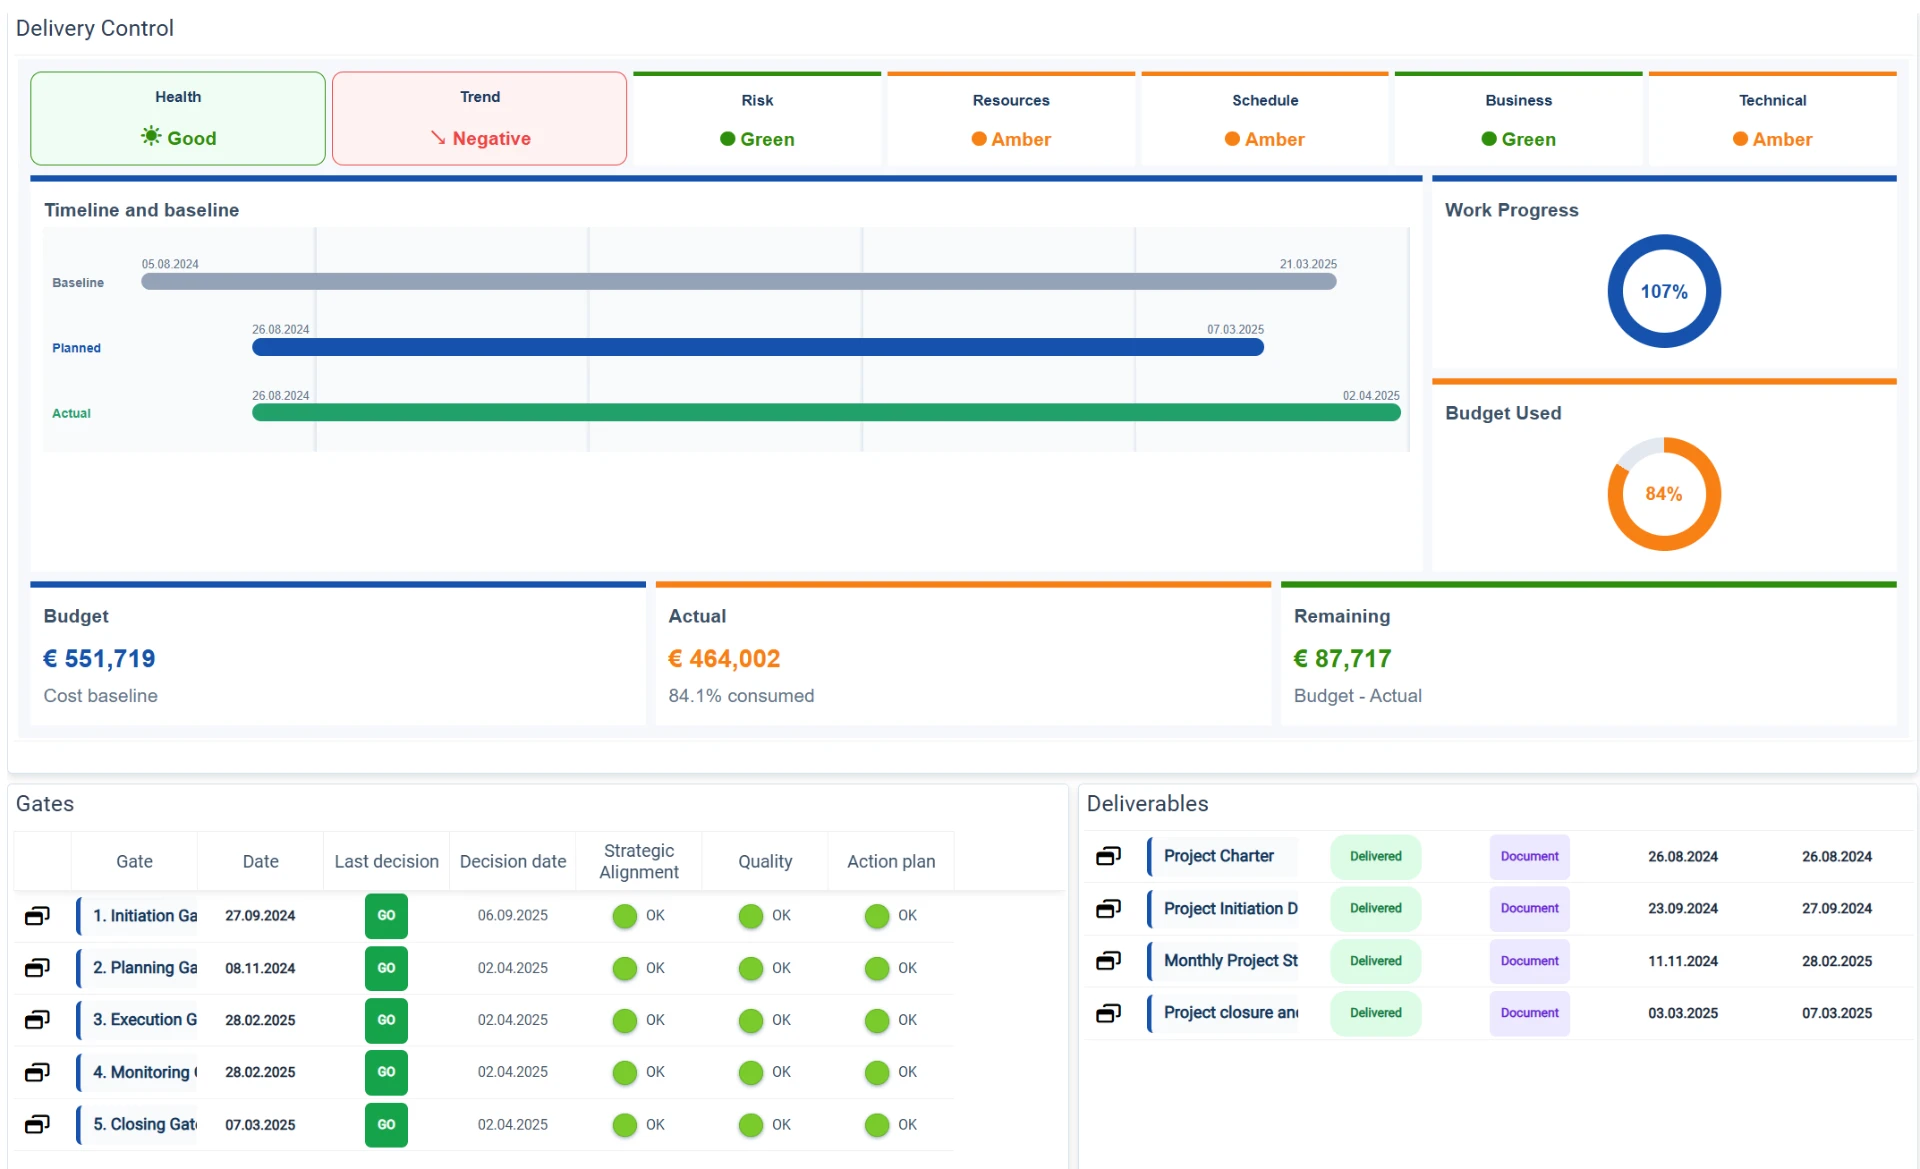Open record icon for Execution Gate row
1920x1169 pixels.
point(37,1020)
